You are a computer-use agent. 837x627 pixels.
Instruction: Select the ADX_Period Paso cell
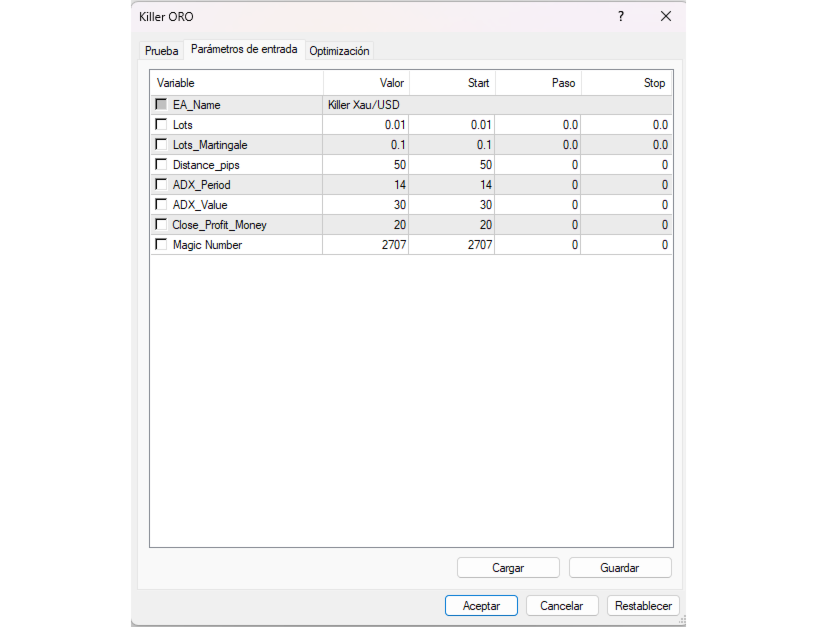(538, 185)
